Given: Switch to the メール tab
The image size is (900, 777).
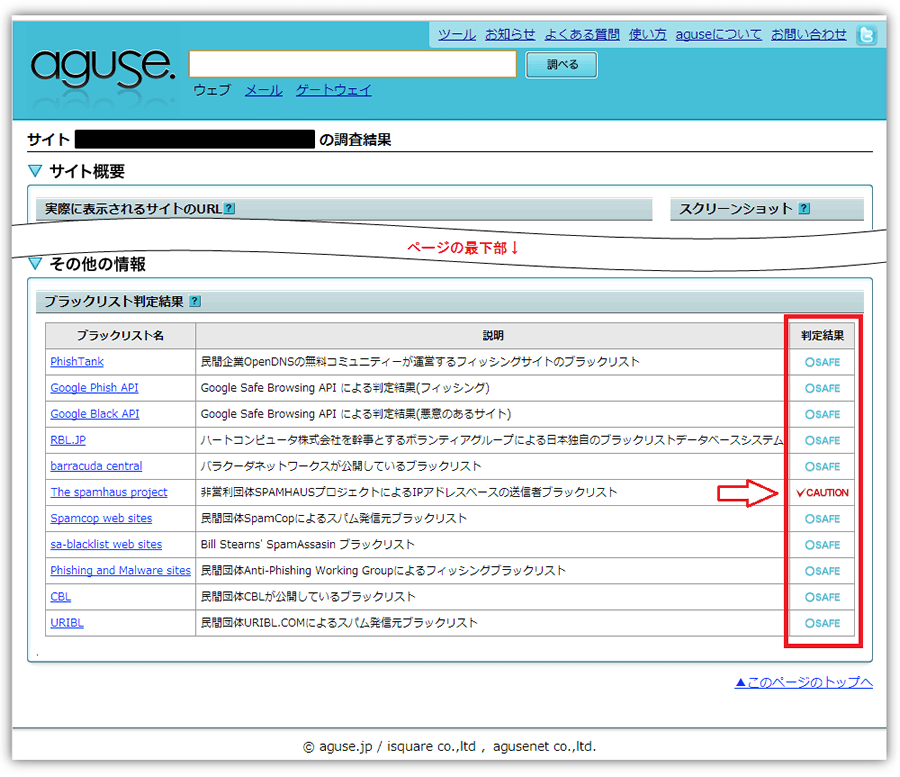Looking at the screenshot, I should [x=263, y=90].
